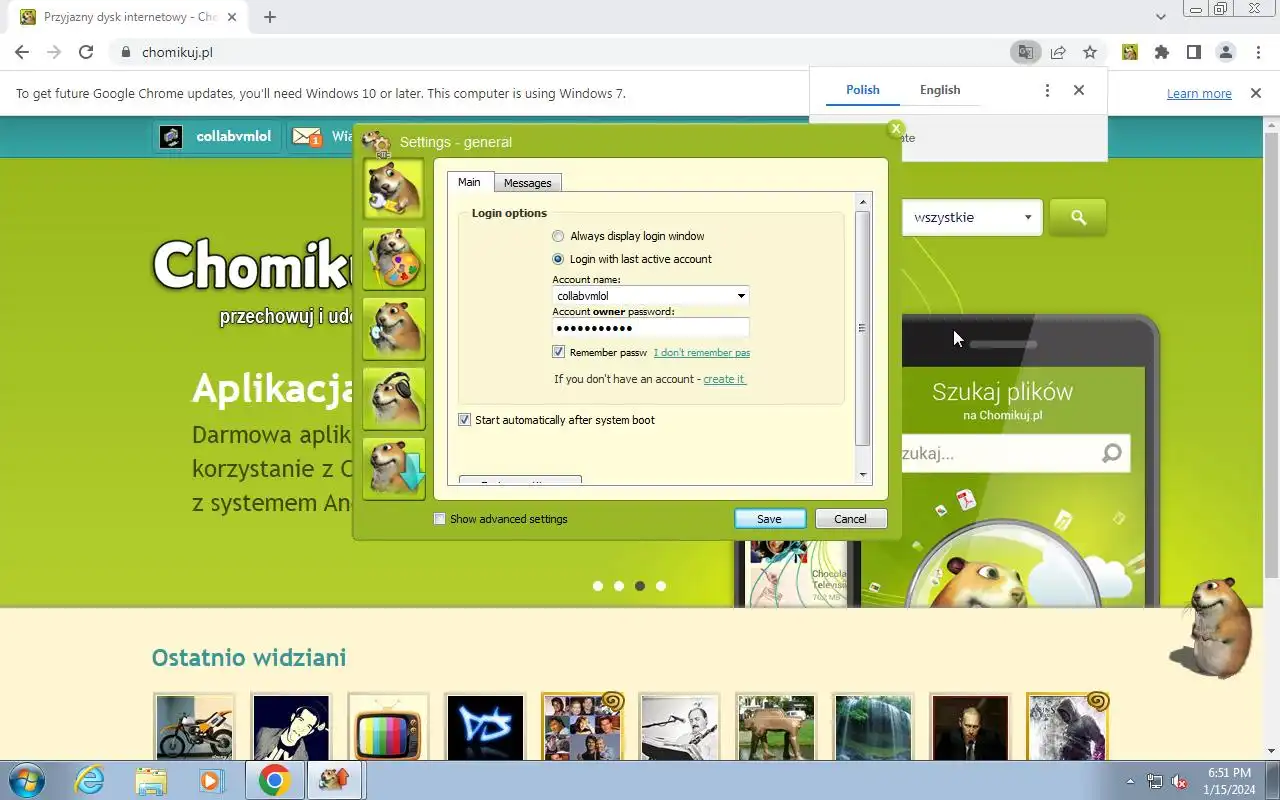Enable Show advanced settings checkbox

(x=439, y=519)
